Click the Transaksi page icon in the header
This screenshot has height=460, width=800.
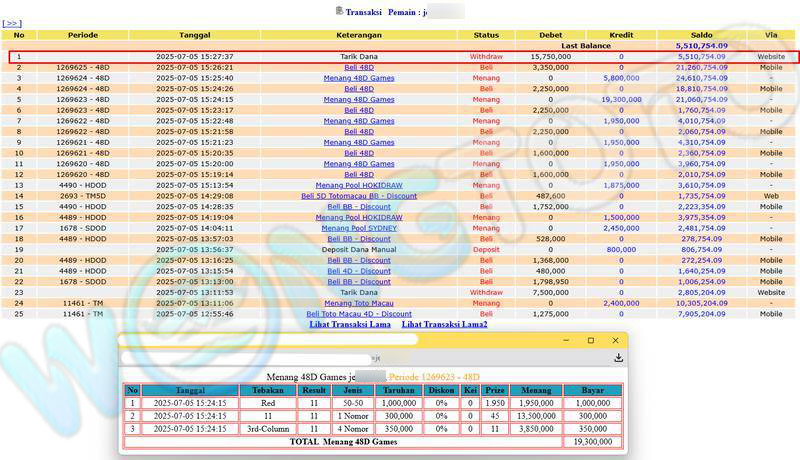pyautogui.click(x=338, y=10)
